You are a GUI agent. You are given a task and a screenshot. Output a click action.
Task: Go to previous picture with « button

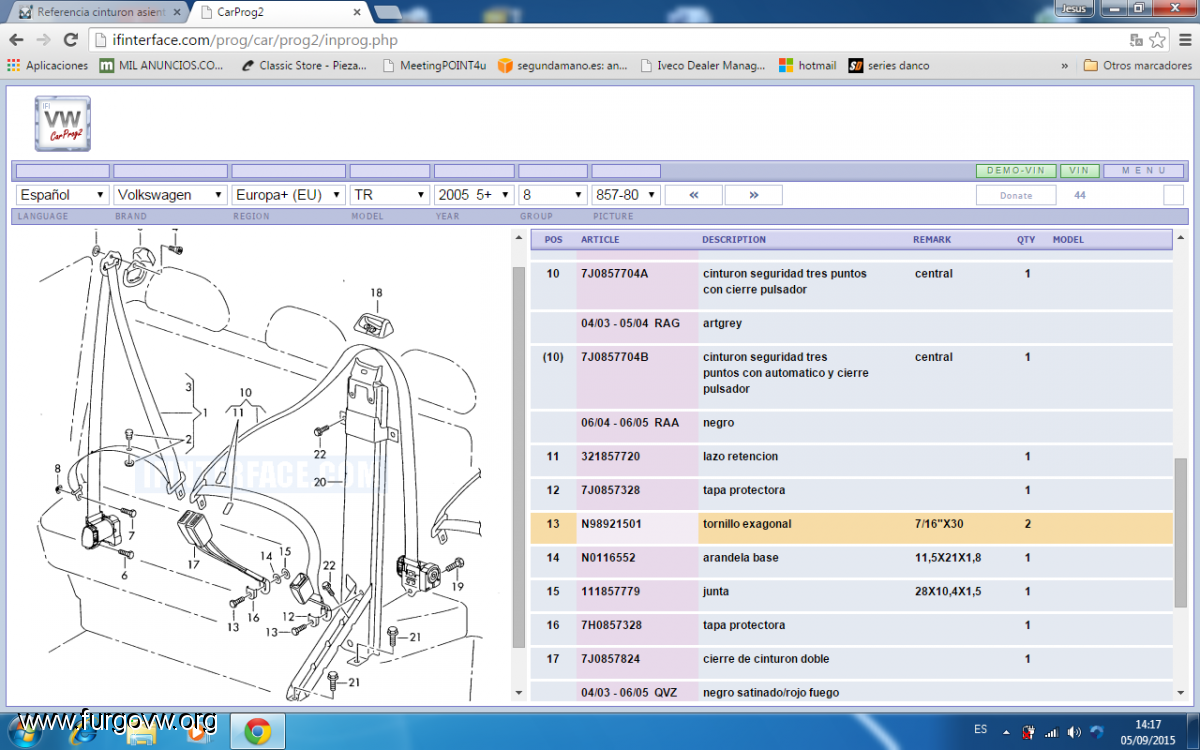coord(693,195)
